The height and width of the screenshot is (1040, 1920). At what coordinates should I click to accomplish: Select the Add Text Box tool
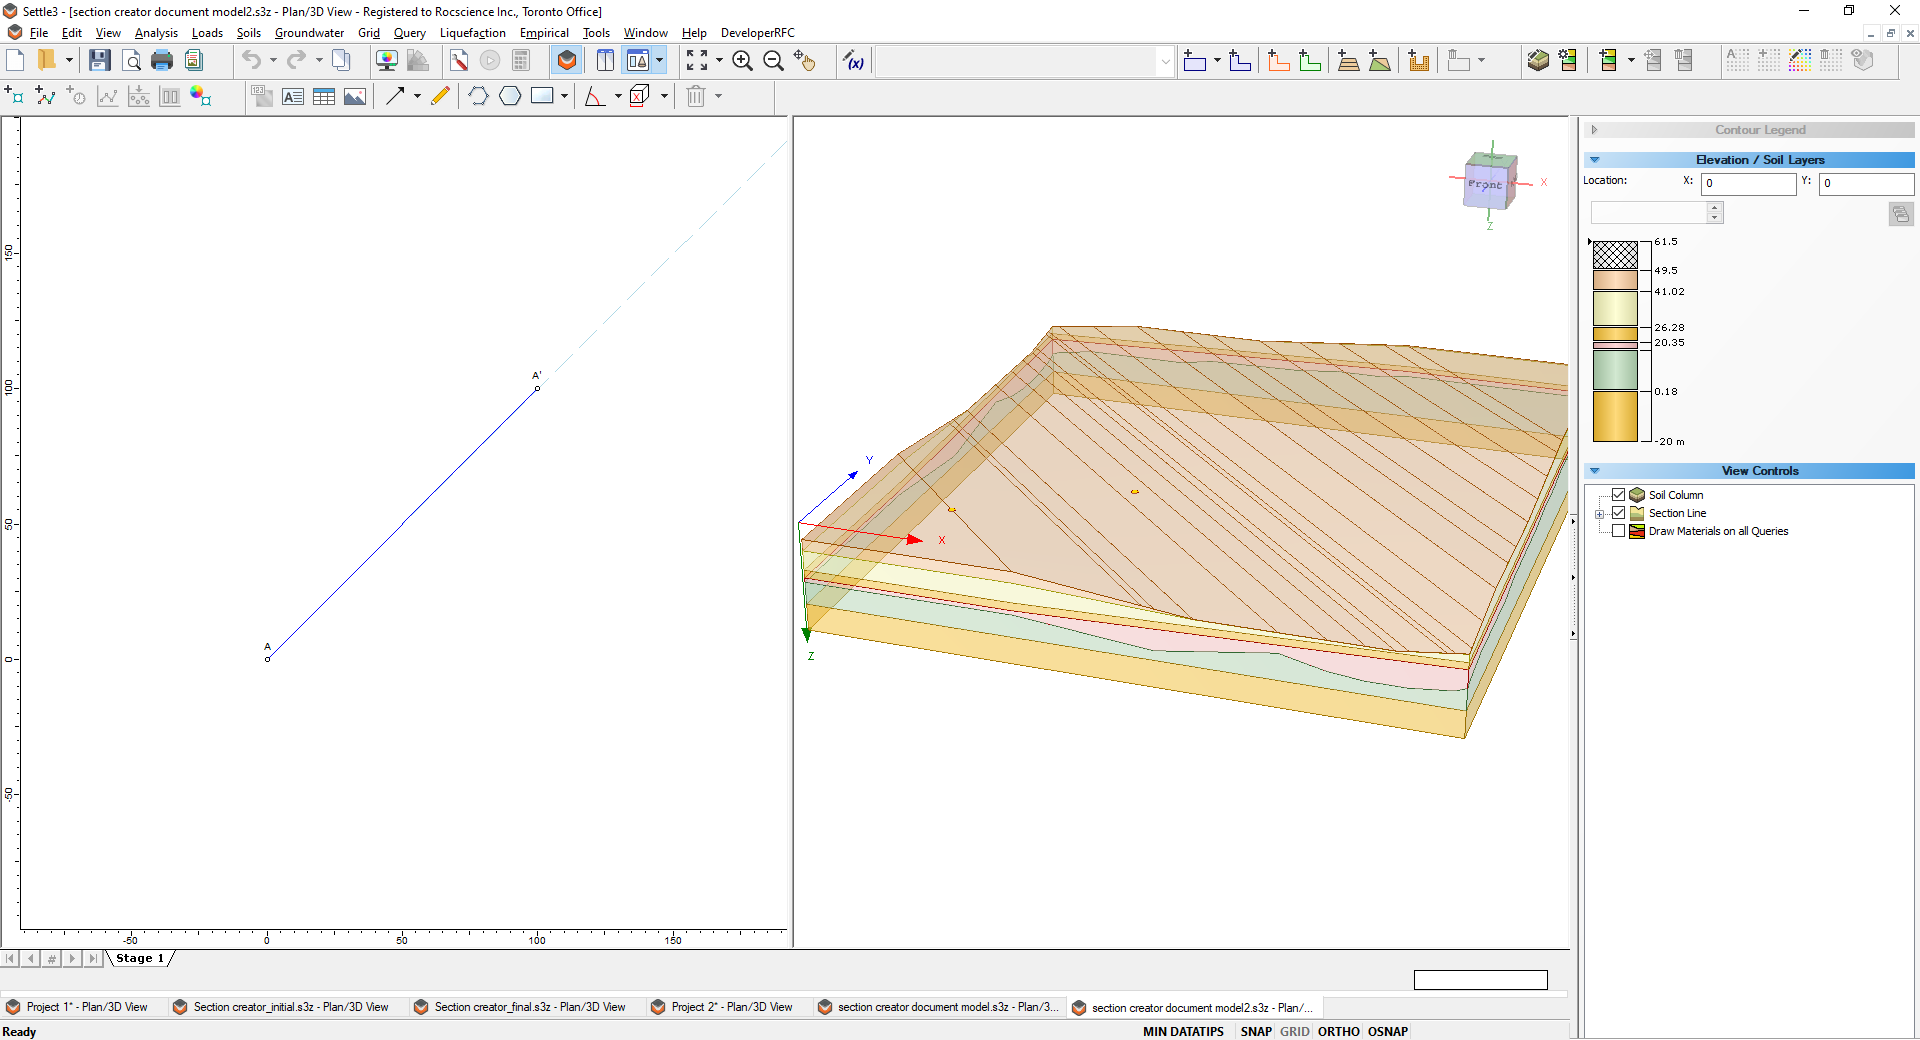pyautogui.click(x=293, y=96)
